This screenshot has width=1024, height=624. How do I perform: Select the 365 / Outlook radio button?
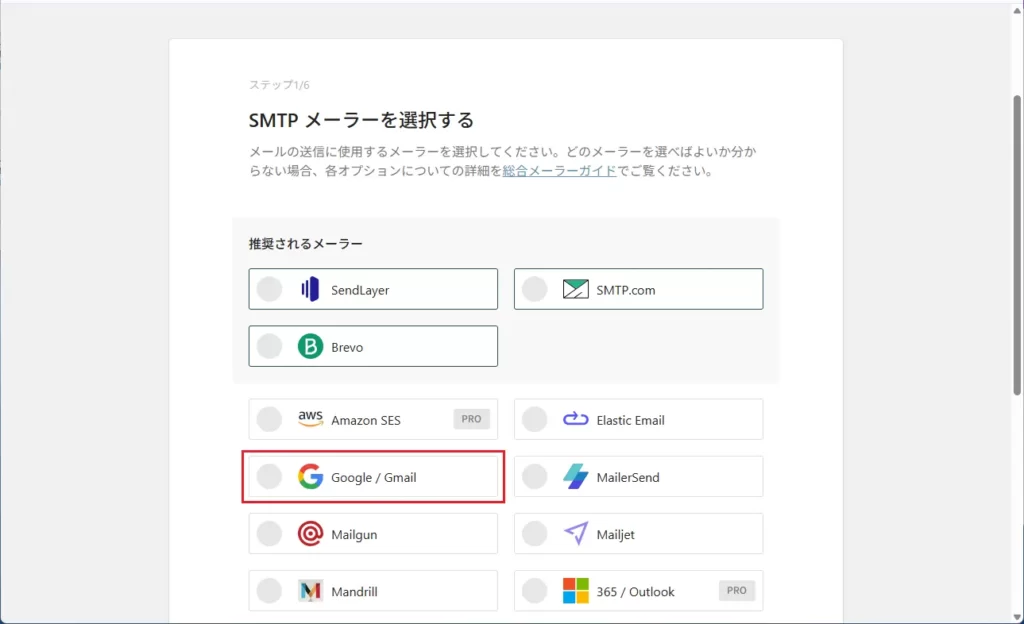point(534,591)
